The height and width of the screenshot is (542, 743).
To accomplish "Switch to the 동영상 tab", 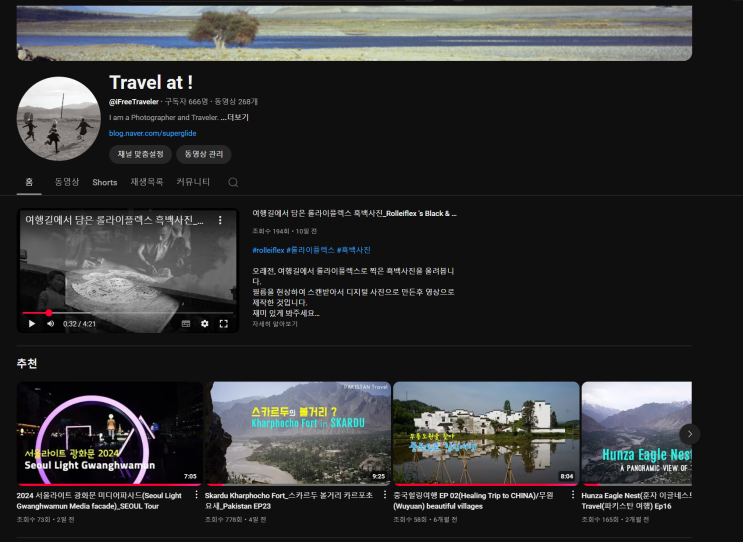I will pyautogui.click(x=67, y=182).
